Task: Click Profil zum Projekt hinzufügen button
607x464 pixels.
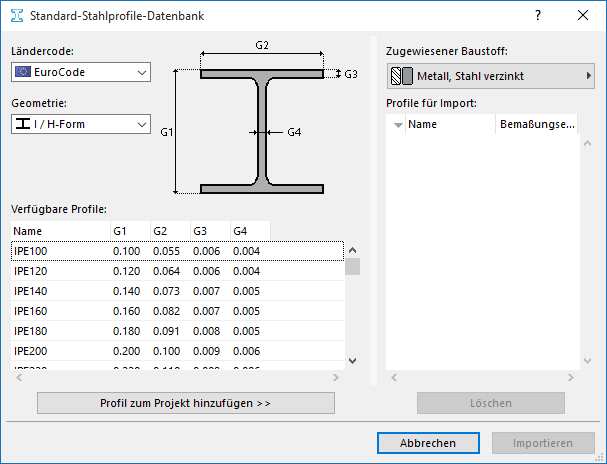Action: tap(186, 403)
